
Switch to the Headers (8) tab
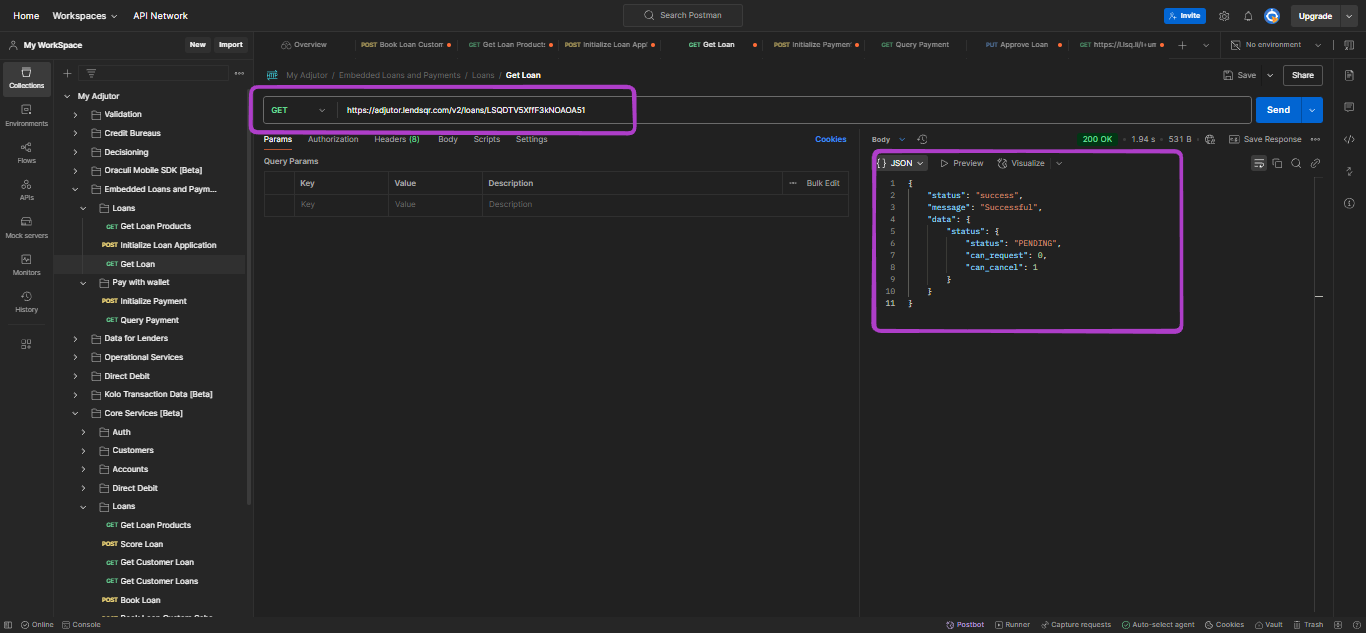[x=397, y=139]
